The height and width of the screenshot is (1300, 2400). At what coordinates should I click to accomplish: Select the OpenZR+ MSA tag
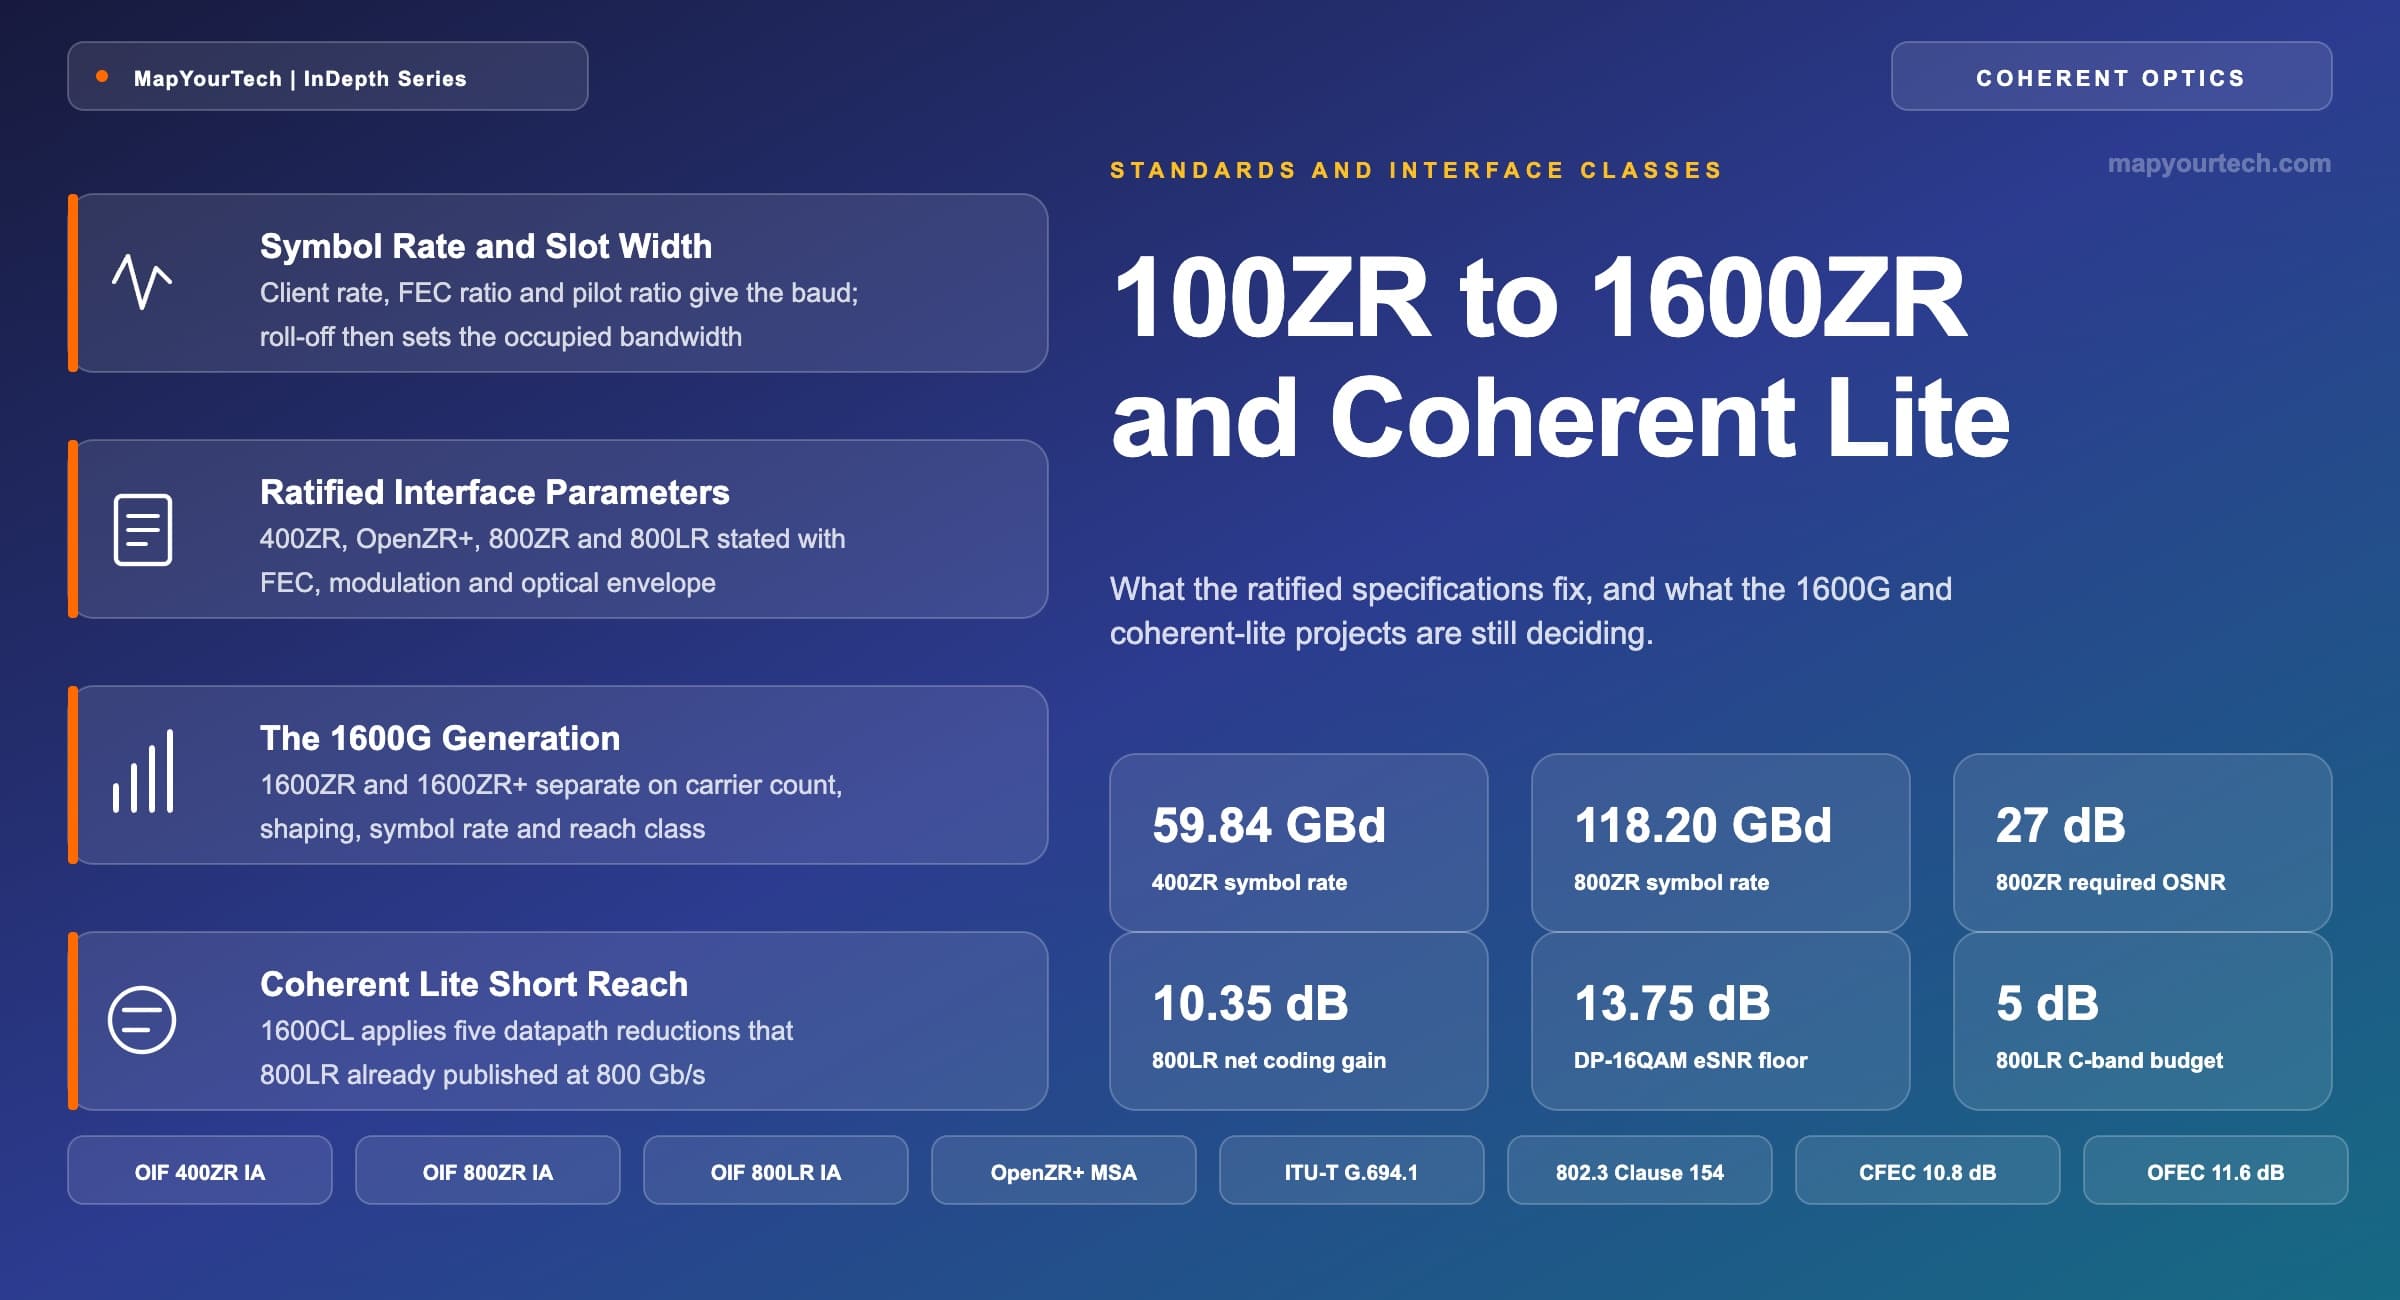click(x=1064, y=1171)
